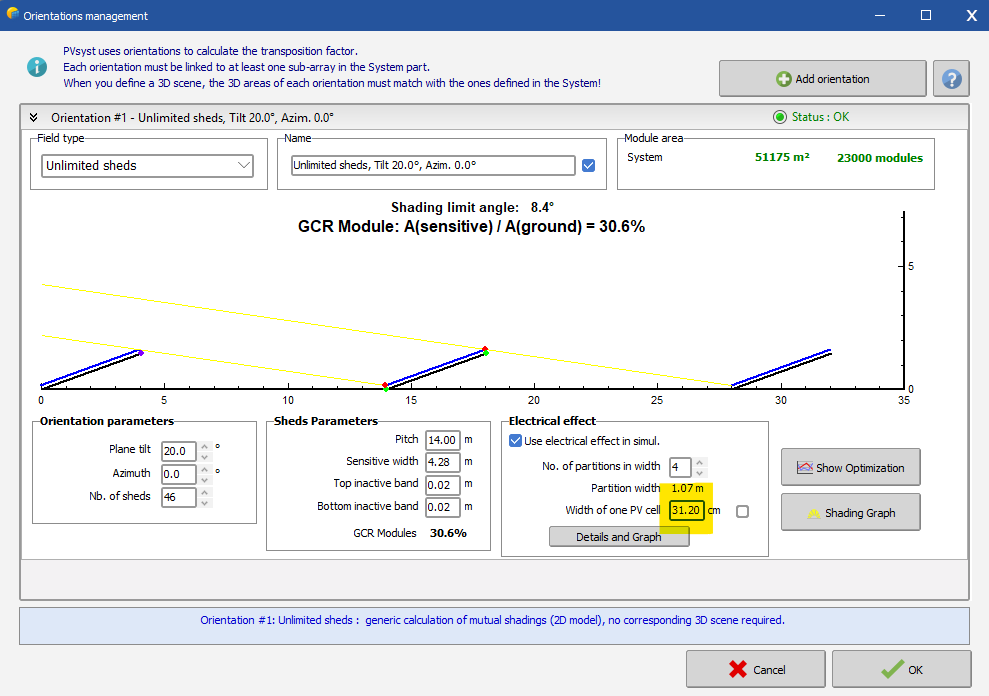The image size is (989, 696).
Task: Open the Shading Graph
Action: click(x=850, y=513)
